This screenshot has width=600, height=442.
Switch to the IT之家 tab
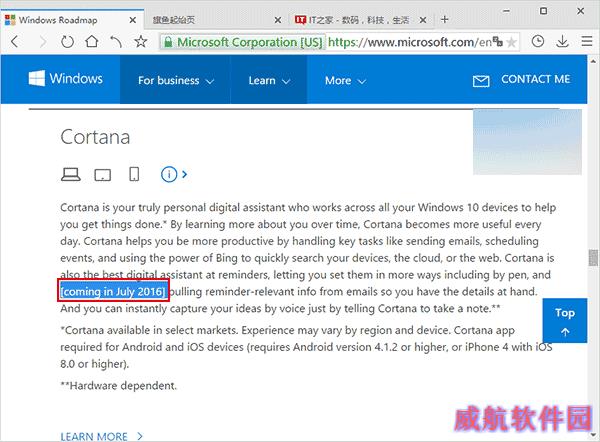tap(361, 20)
